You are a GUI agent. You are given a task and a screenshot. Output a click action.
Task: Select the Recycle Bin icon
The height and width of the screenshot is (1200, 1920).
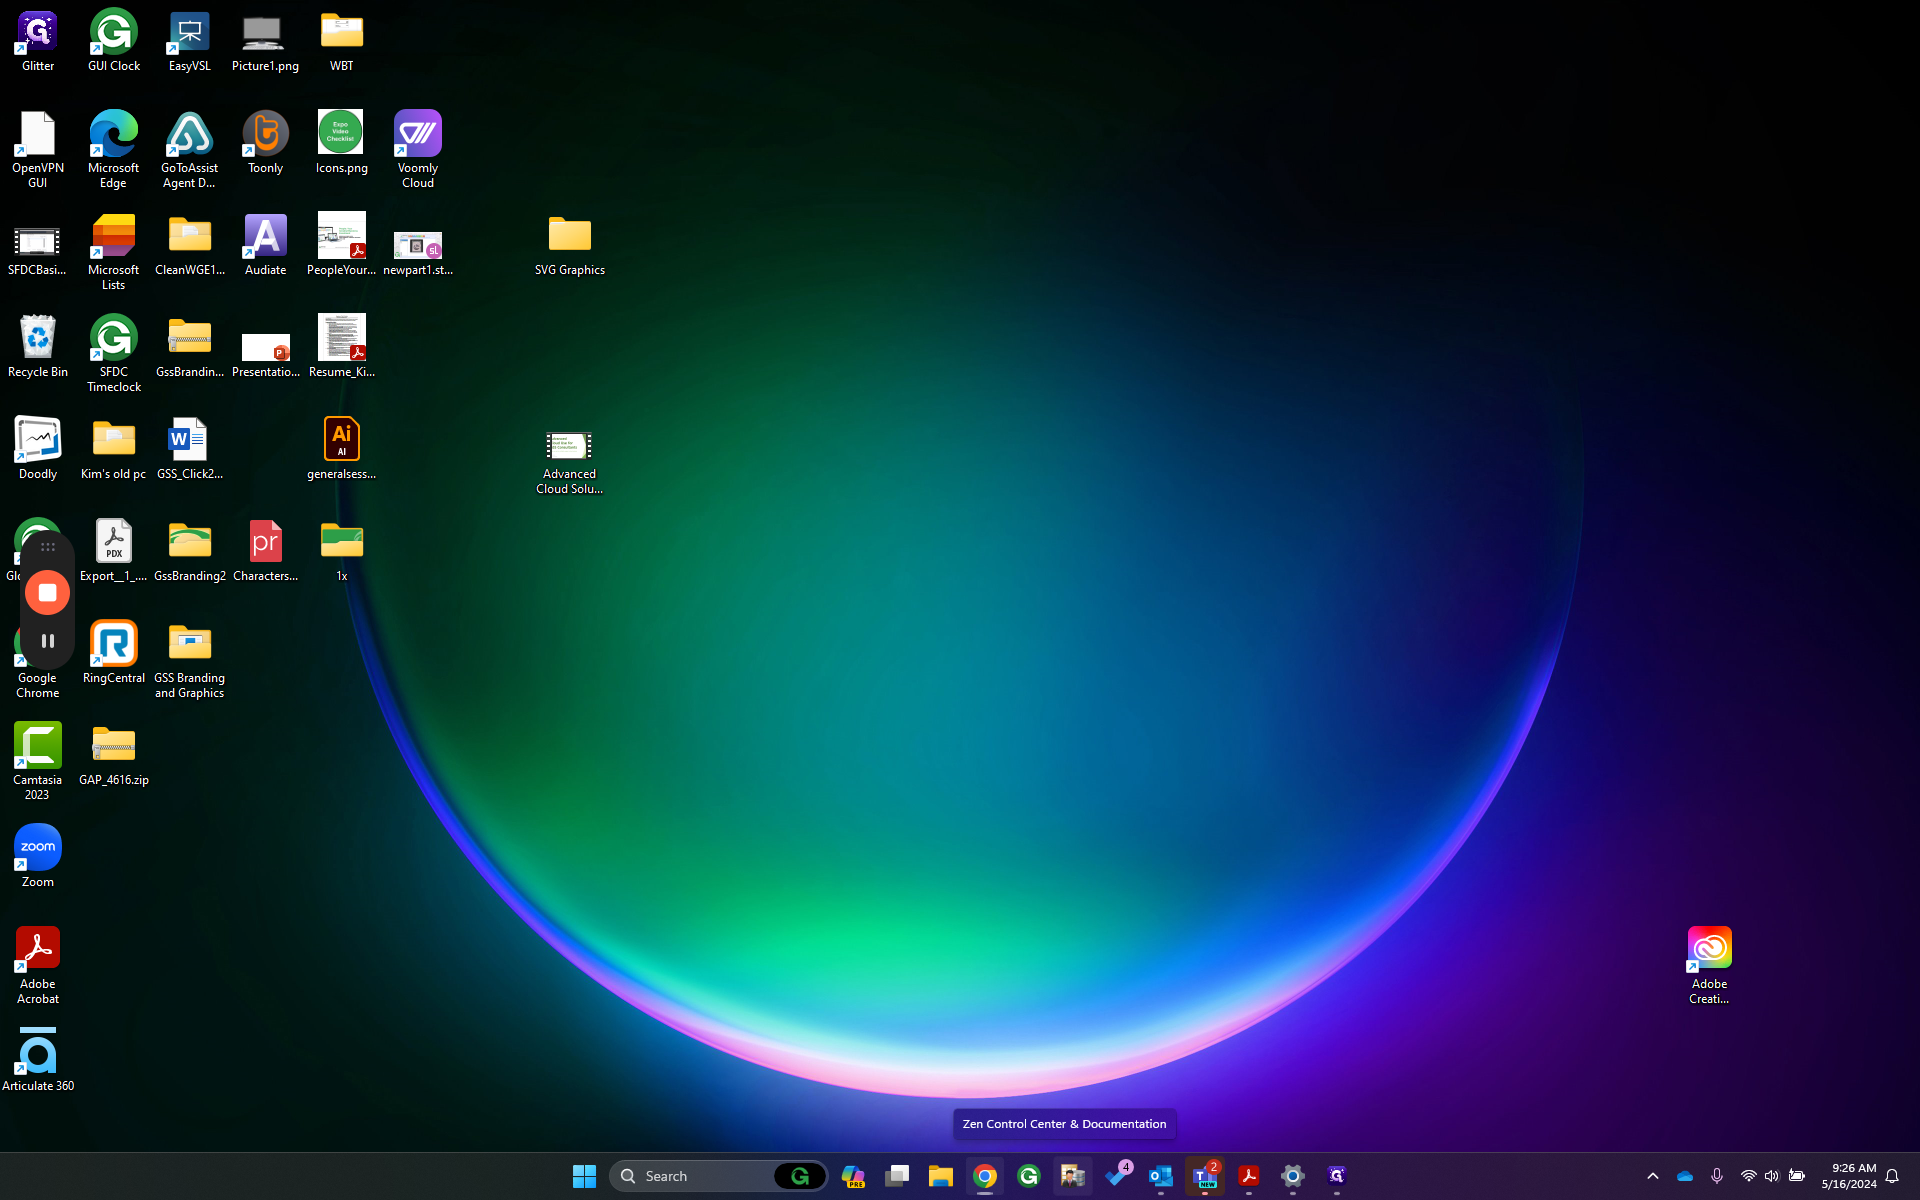pos(38,347)
